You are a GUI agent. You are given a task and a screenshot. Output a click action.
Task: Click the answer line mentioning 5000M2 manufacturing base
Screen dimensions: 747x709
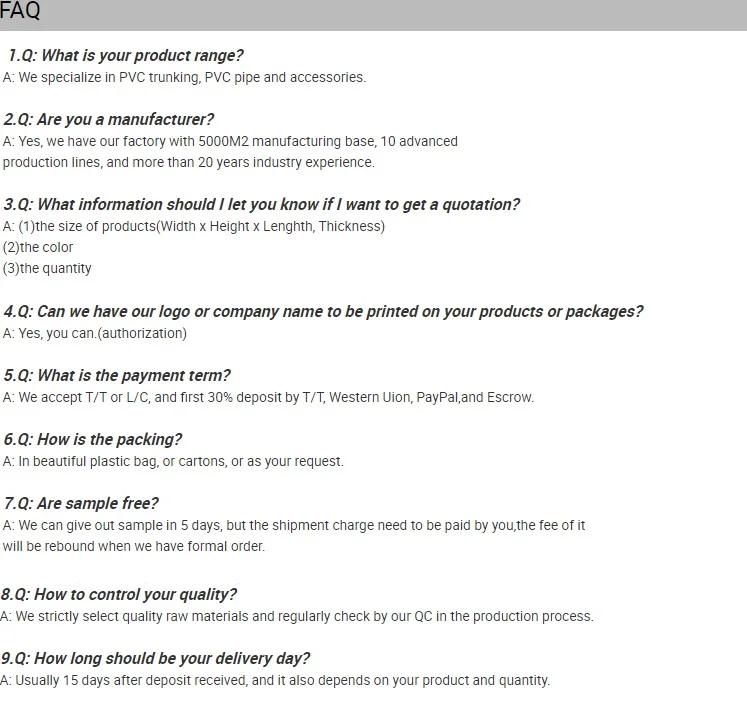click(230, 141)
